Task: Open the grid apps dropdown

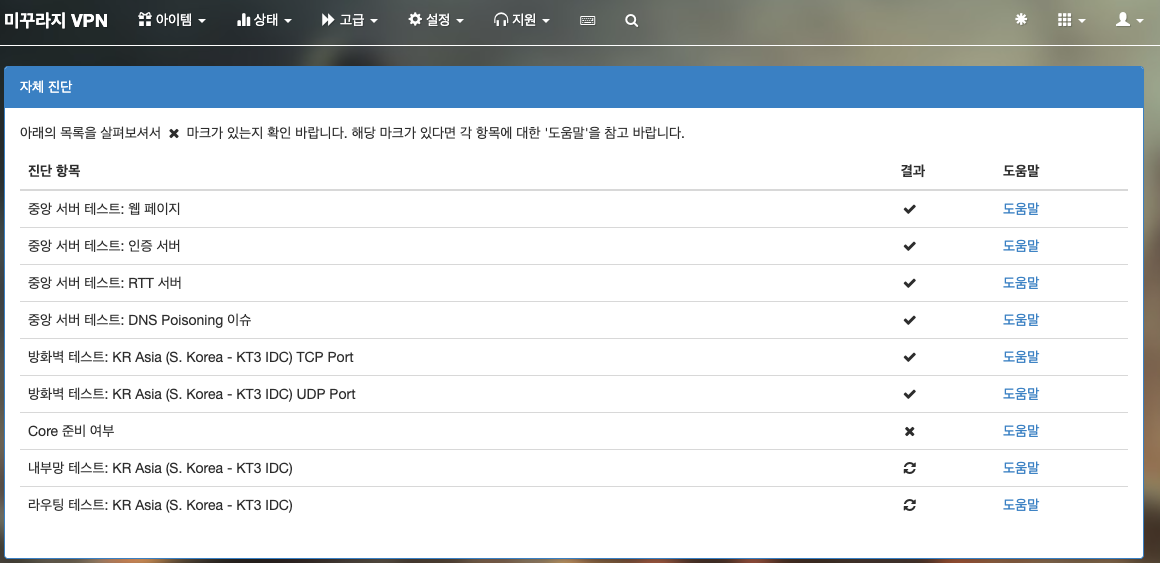Action: click(1071, 20)
